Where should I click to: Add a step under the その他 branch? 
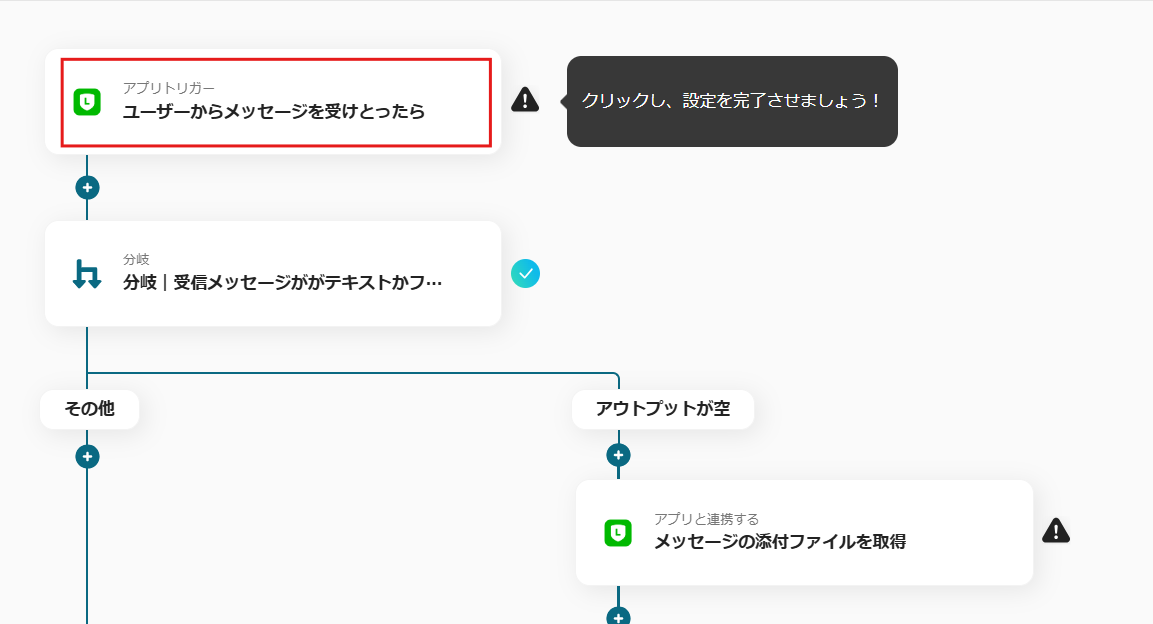[x=87, y=456]
